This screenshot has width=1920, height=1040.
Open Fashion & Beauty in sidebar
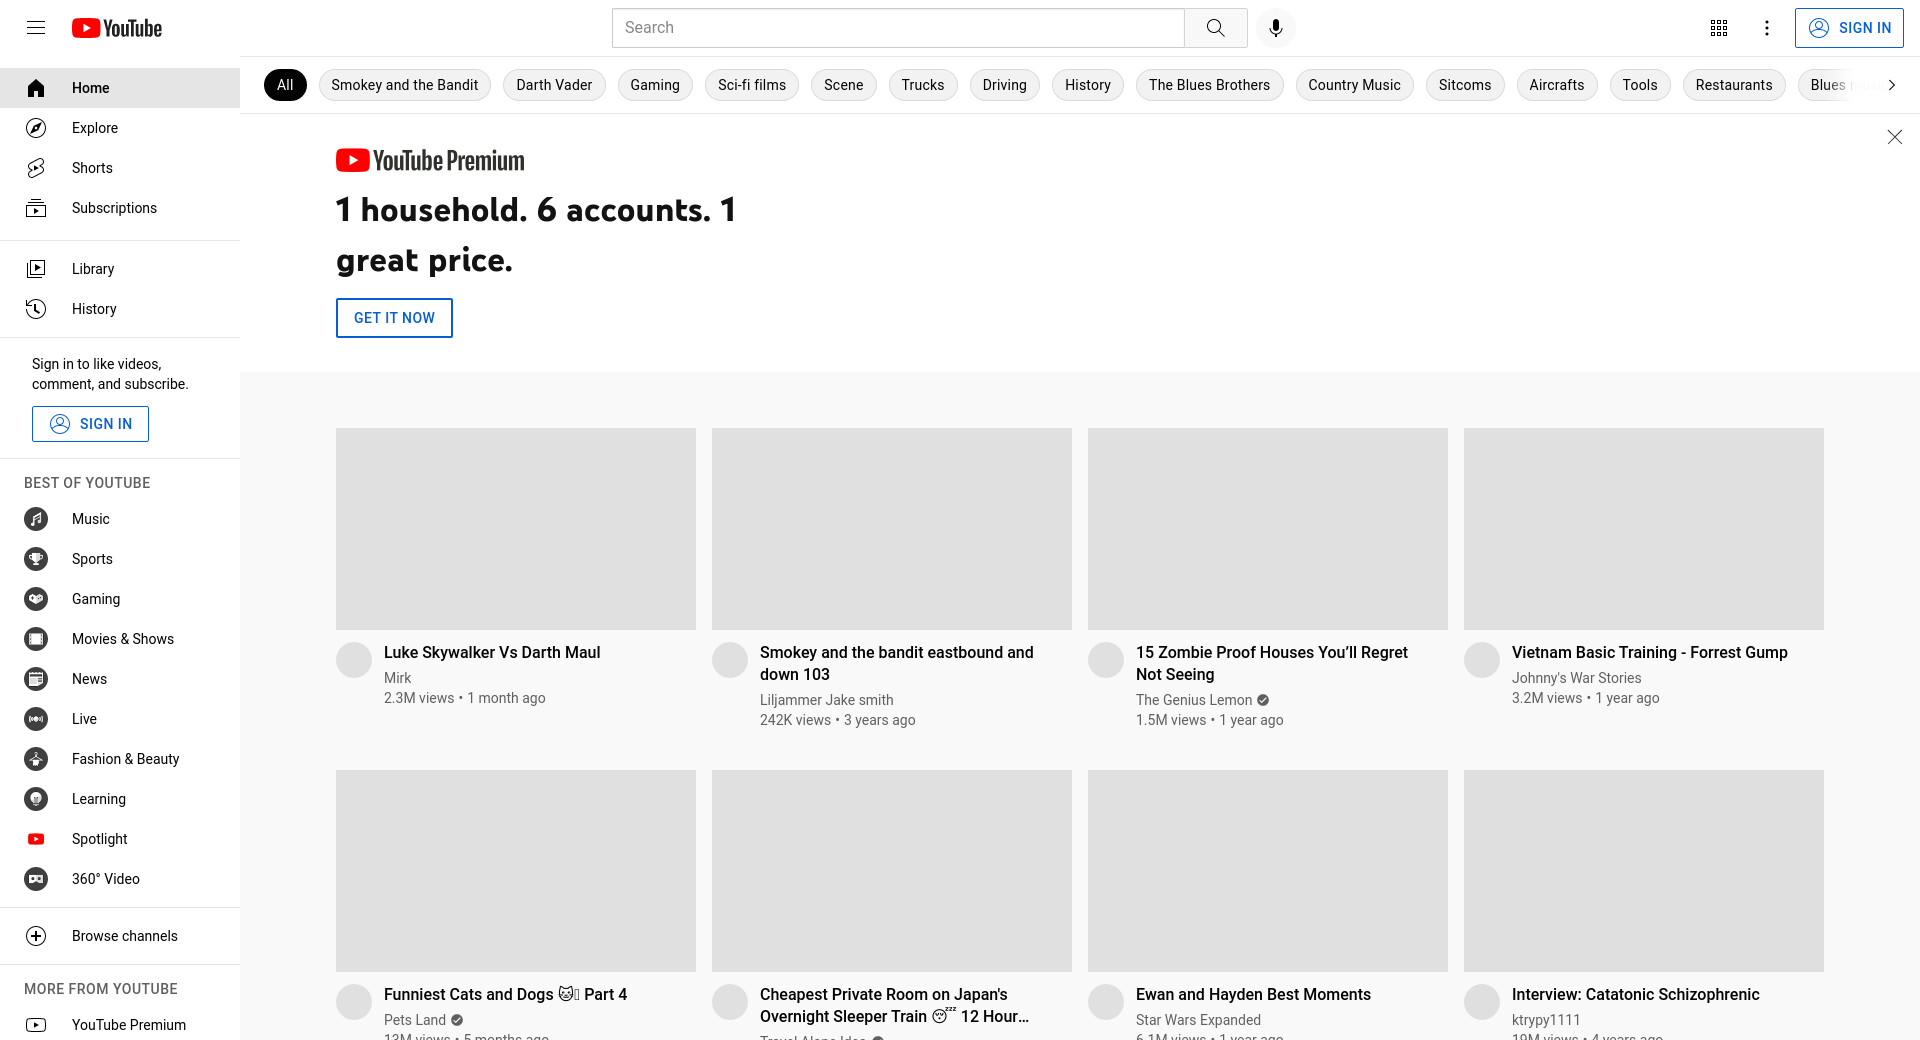click(x=120, y=759)
